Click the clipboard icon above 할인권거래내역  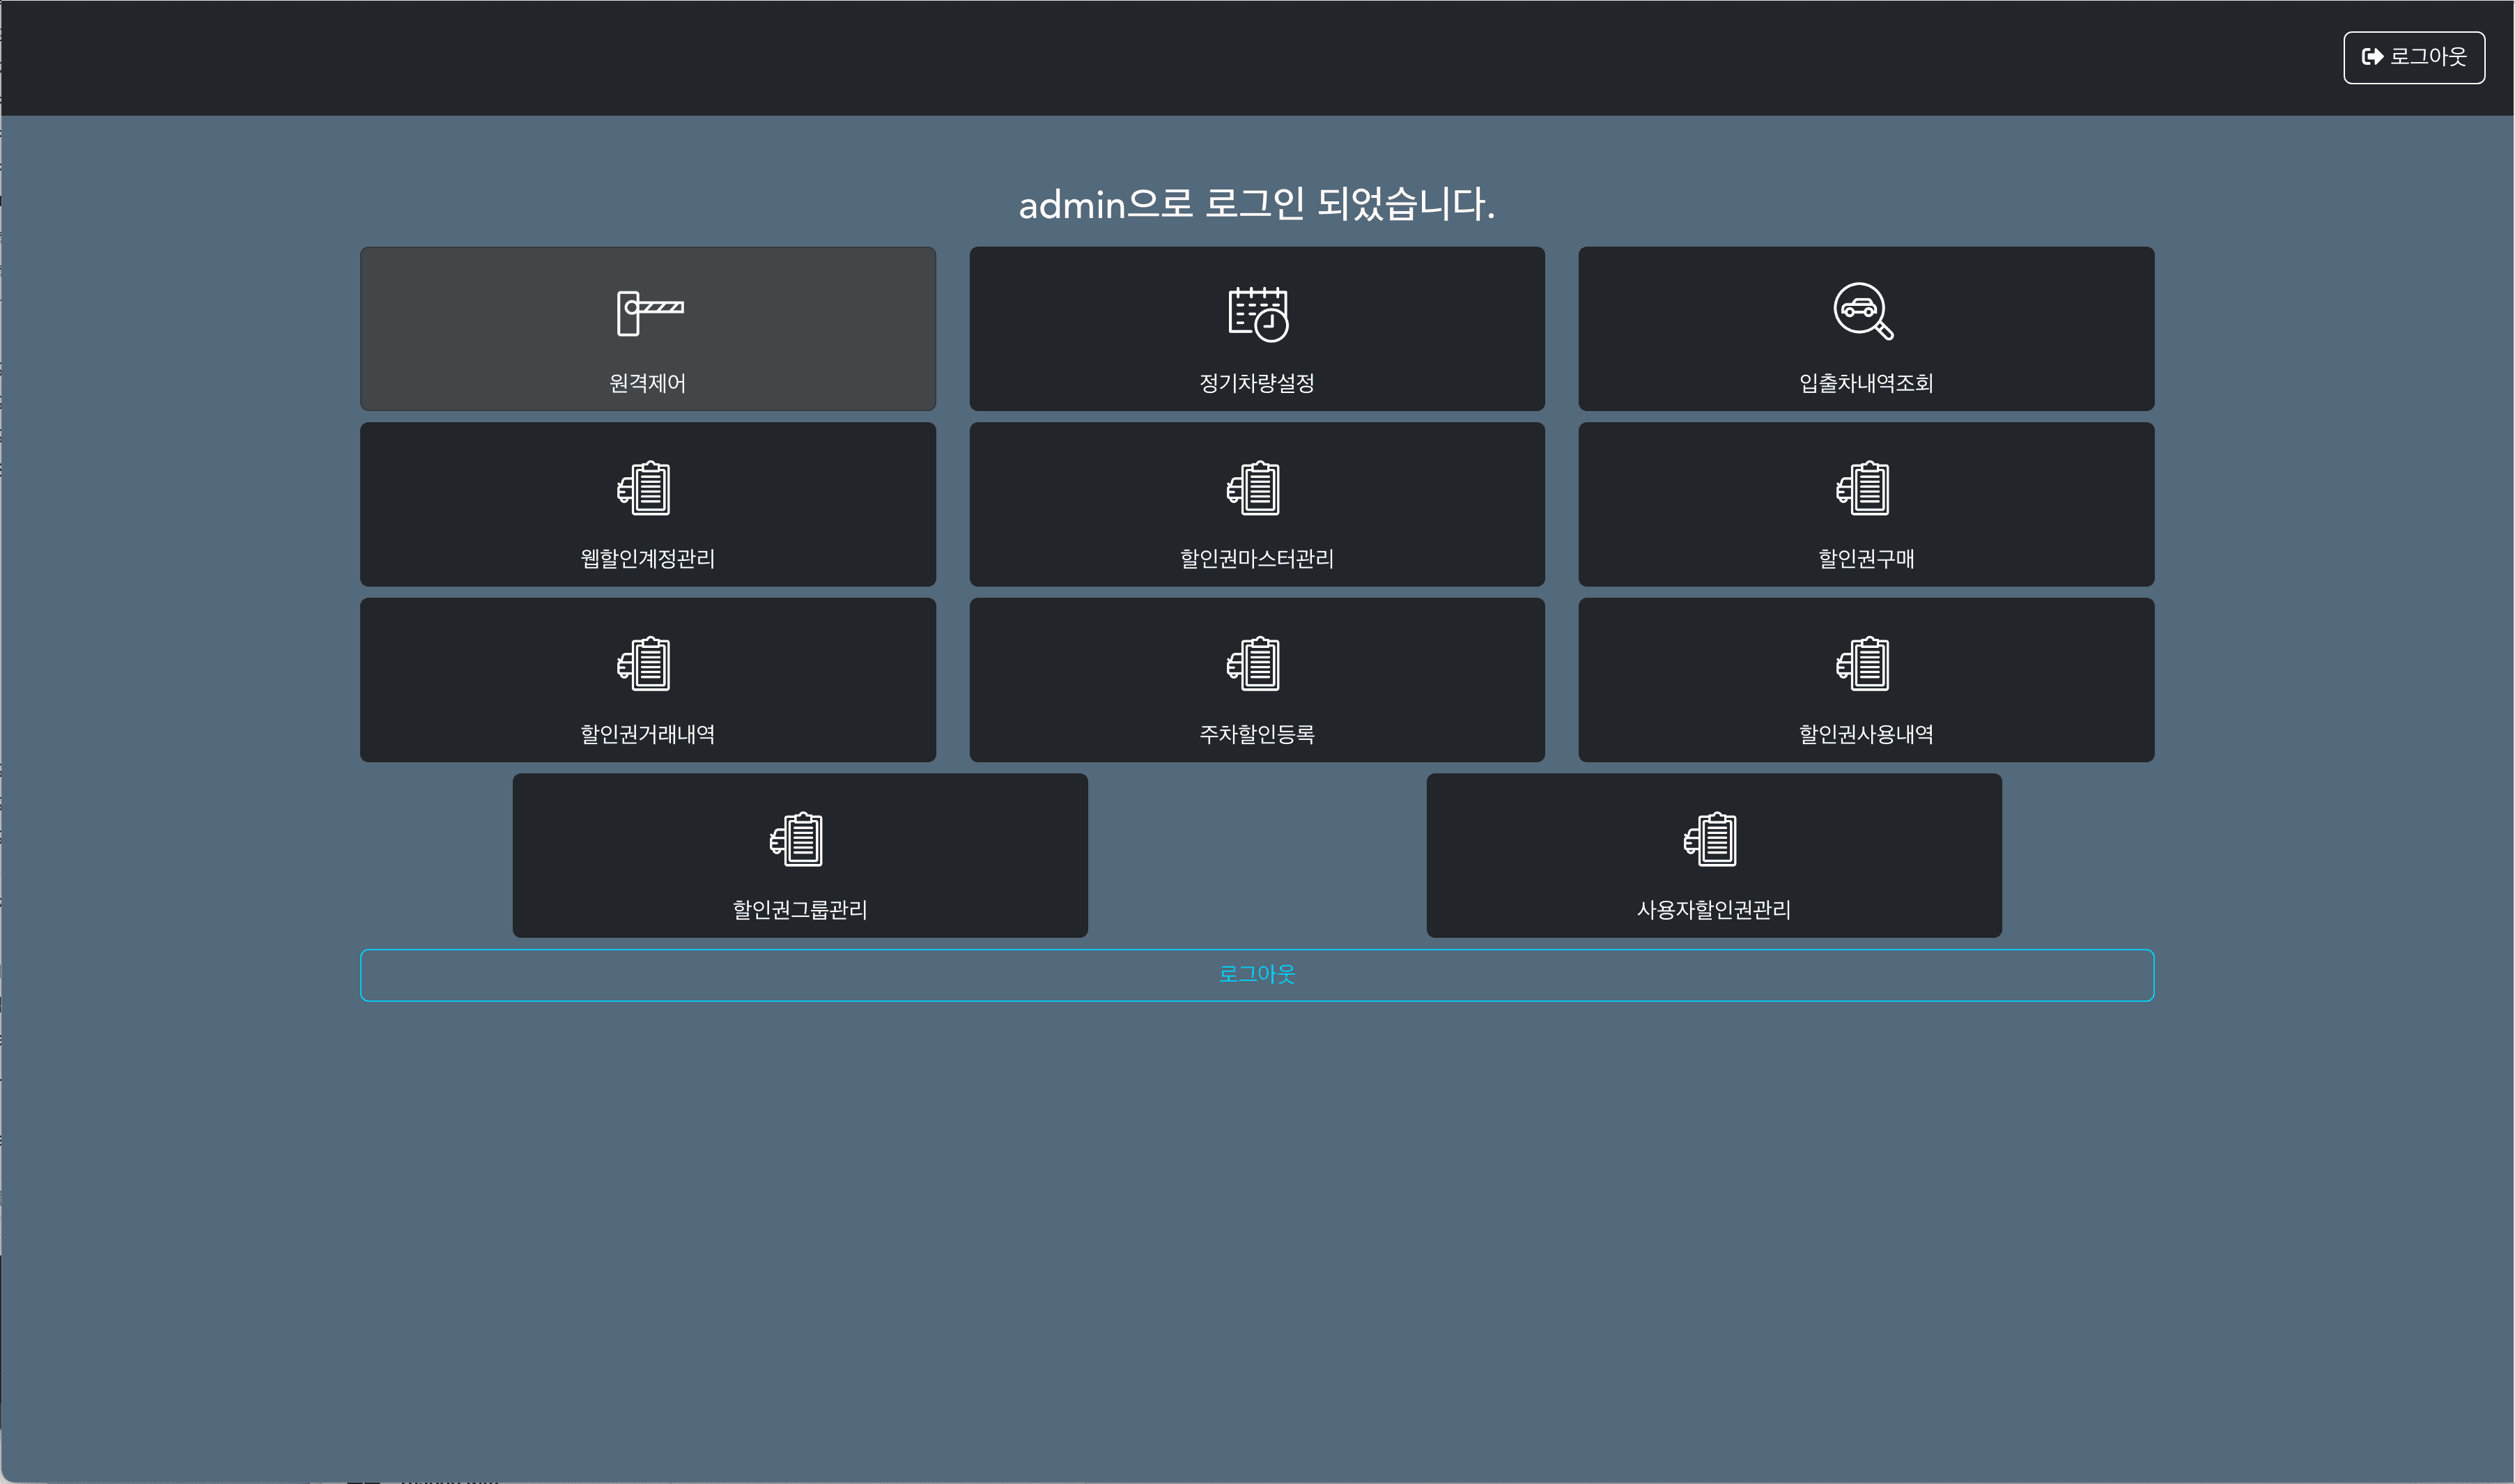[645, 663]
